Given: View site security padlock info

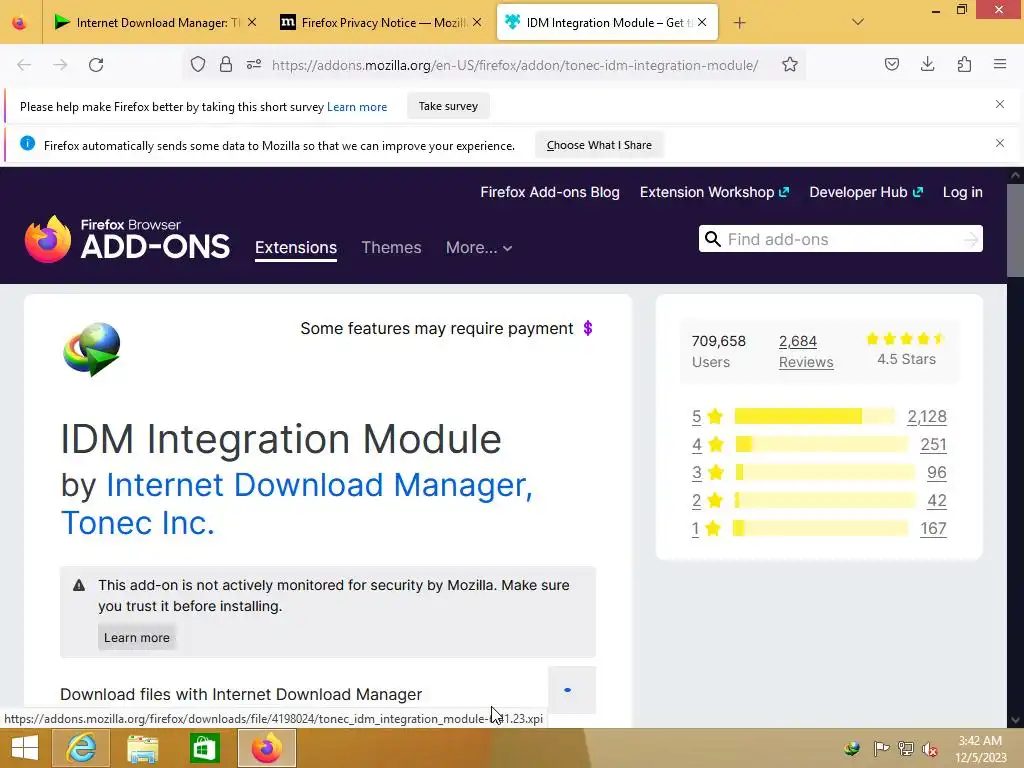Looking at the screenshot, I should pyautogui.click(x=226, y=64).
